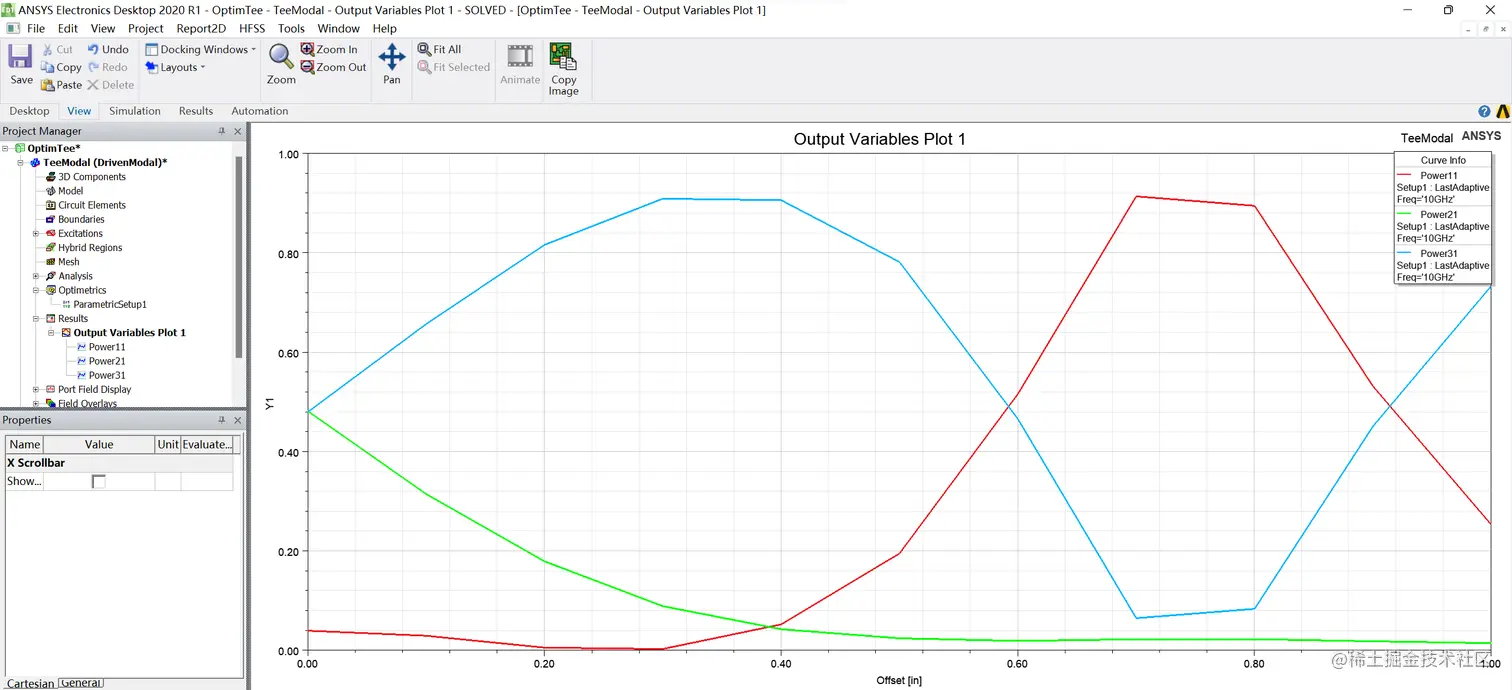The width and height of the screenshot is (1512, 690).
Task: Collapse the Optimetrics node
Action: pos(36,290)
